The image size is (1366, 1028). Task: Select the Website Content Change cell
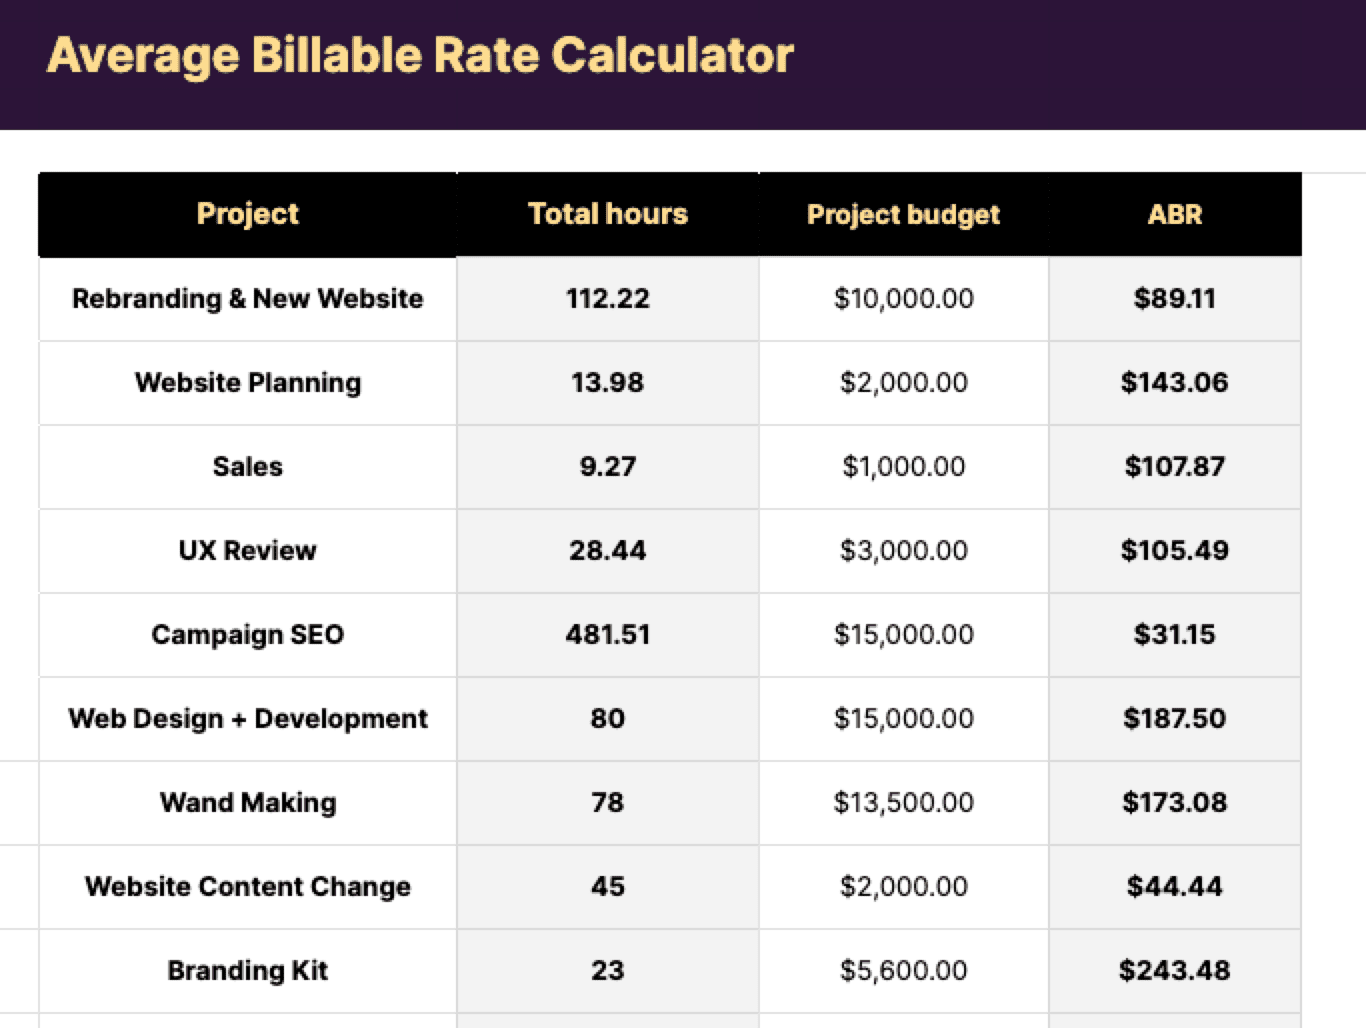point(248,886)
